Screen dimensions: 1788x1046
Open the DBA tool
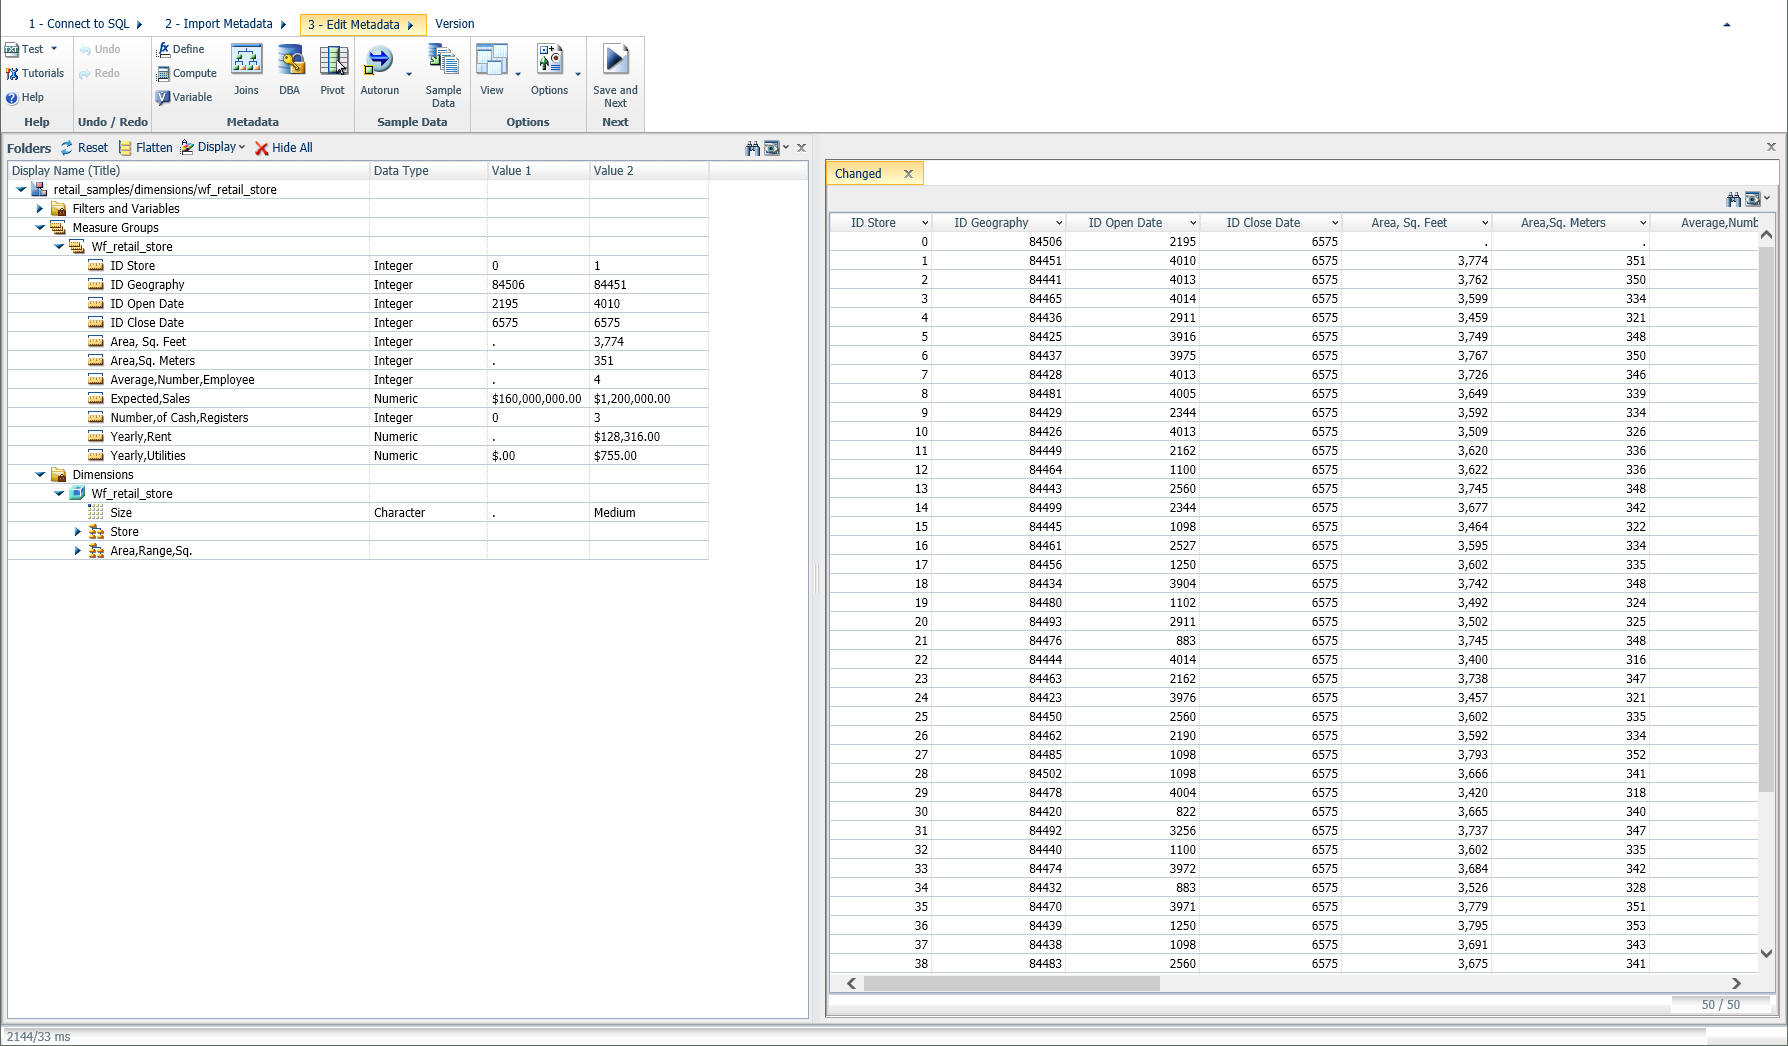290,70
